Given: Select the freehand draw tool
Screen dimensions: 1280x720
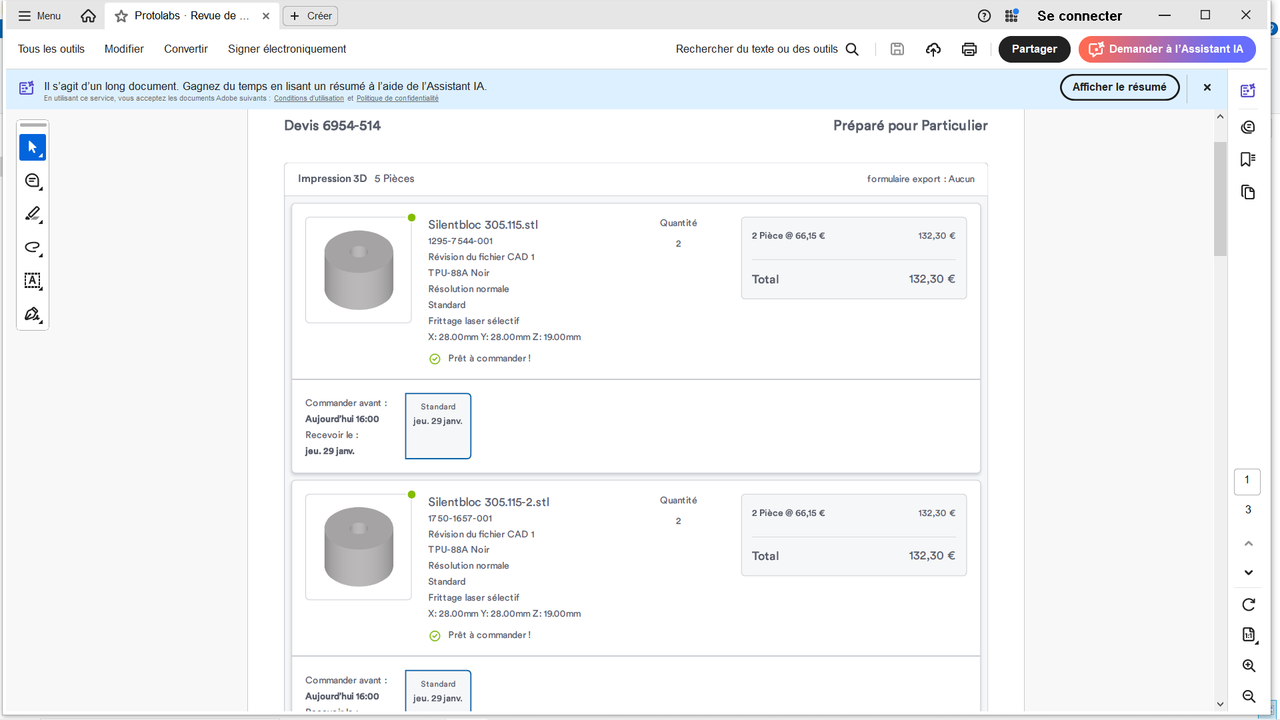Looking at the screenshot, I should tap(33, 247).
